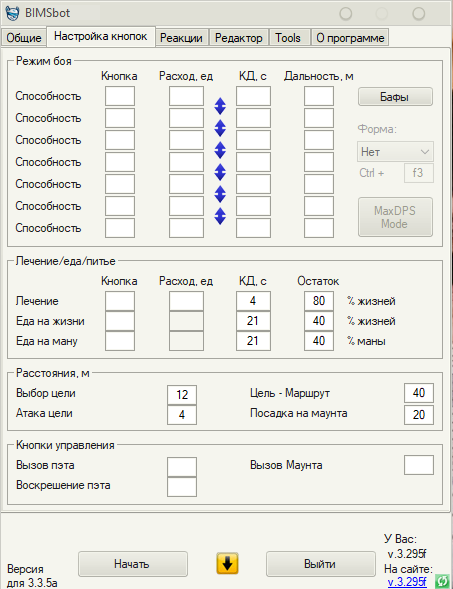This screenshot has width=453, height=589.
Task: Click the Ctrl + f3 key field
Action: click(419, 173)
